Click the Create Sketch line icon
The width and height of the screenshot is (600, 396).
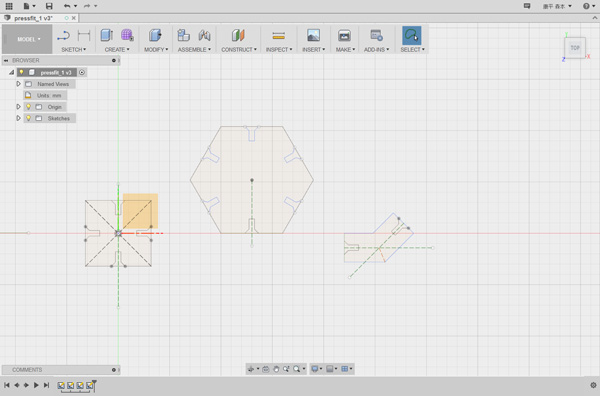[63, 36]
